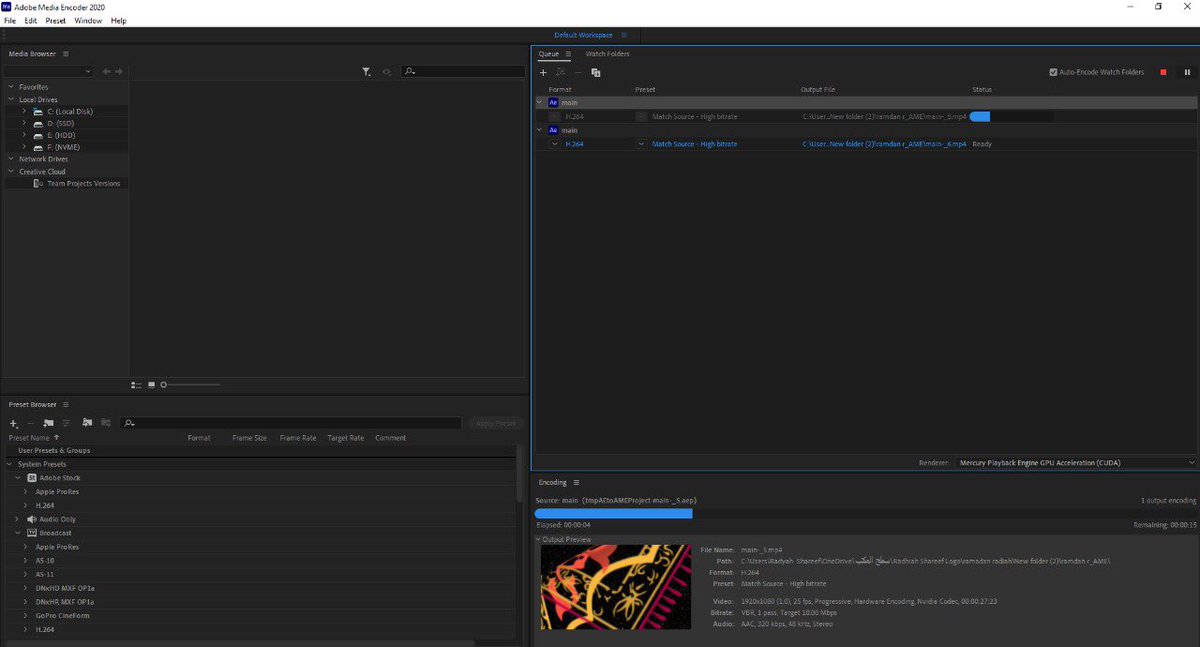Open the File menu

[x=10, y=20]
